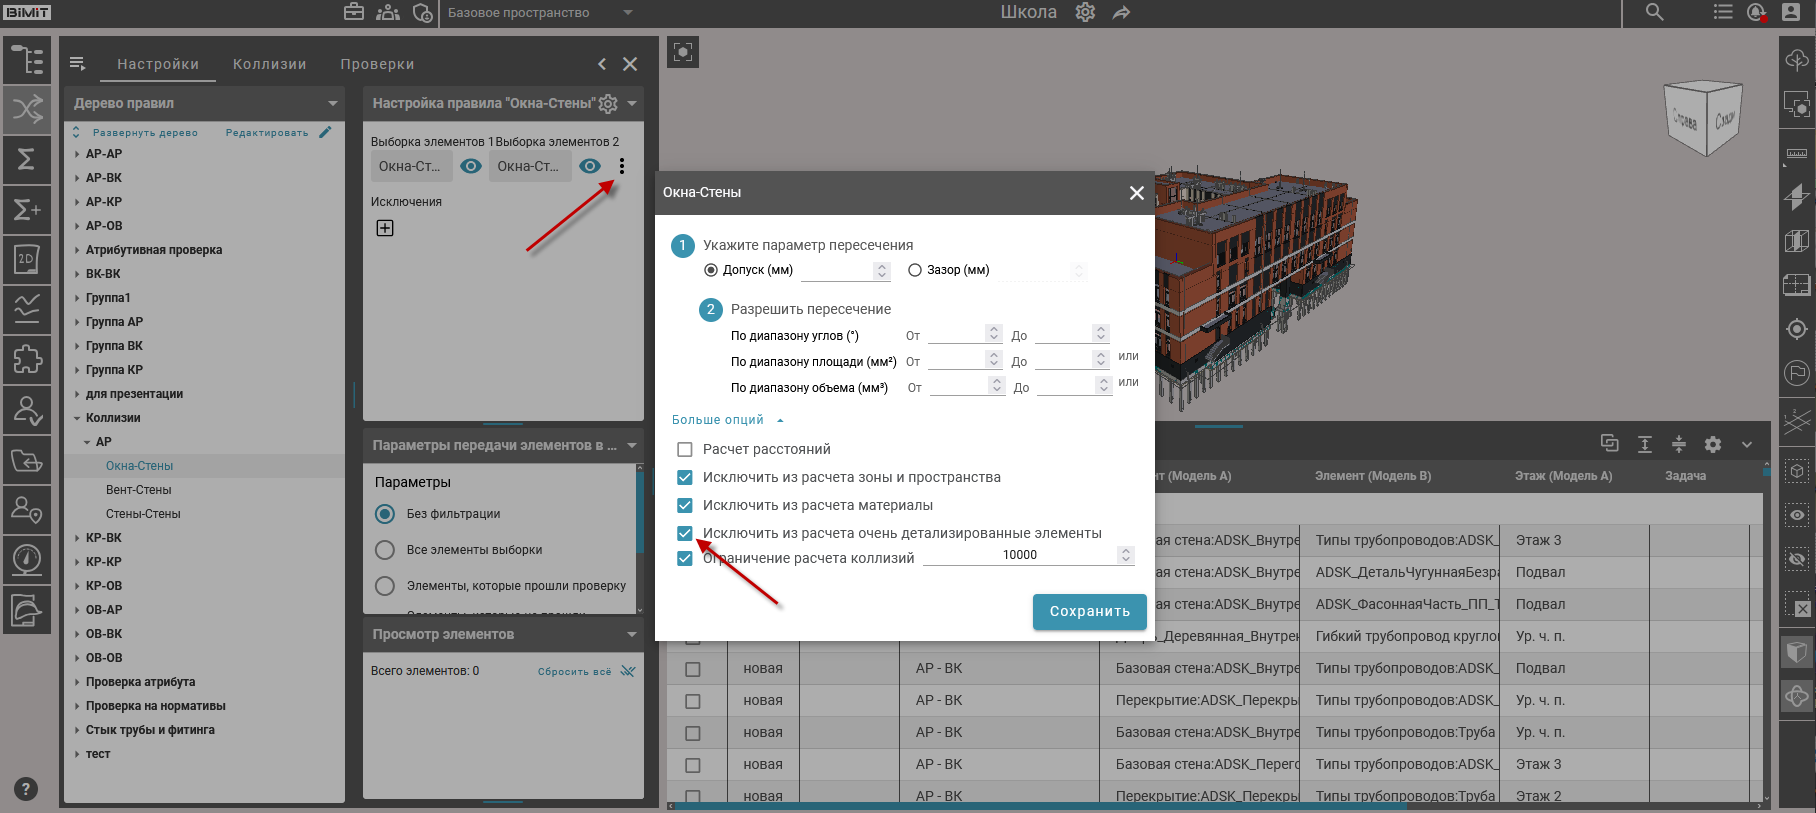Toggle visibility eye for first selection
The image size is (1816, 813).
[x=471, y=166]
